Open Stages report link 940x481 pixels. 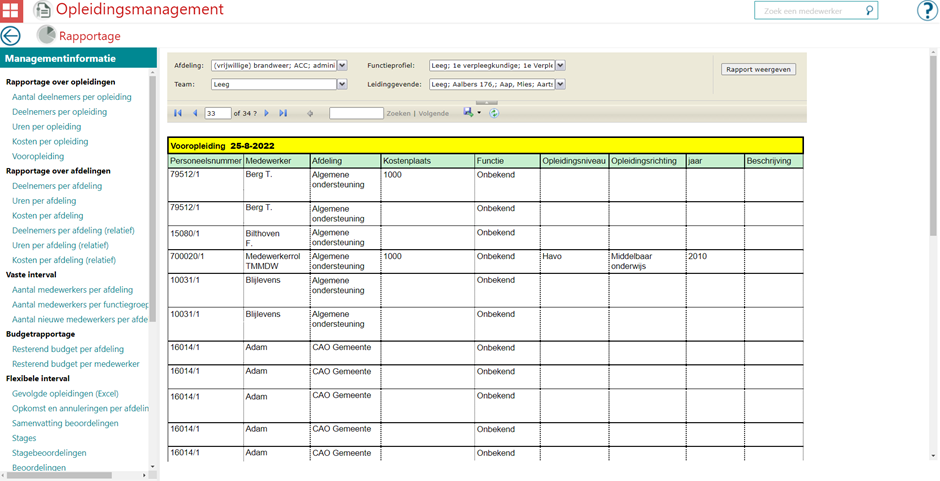(24, 438)
